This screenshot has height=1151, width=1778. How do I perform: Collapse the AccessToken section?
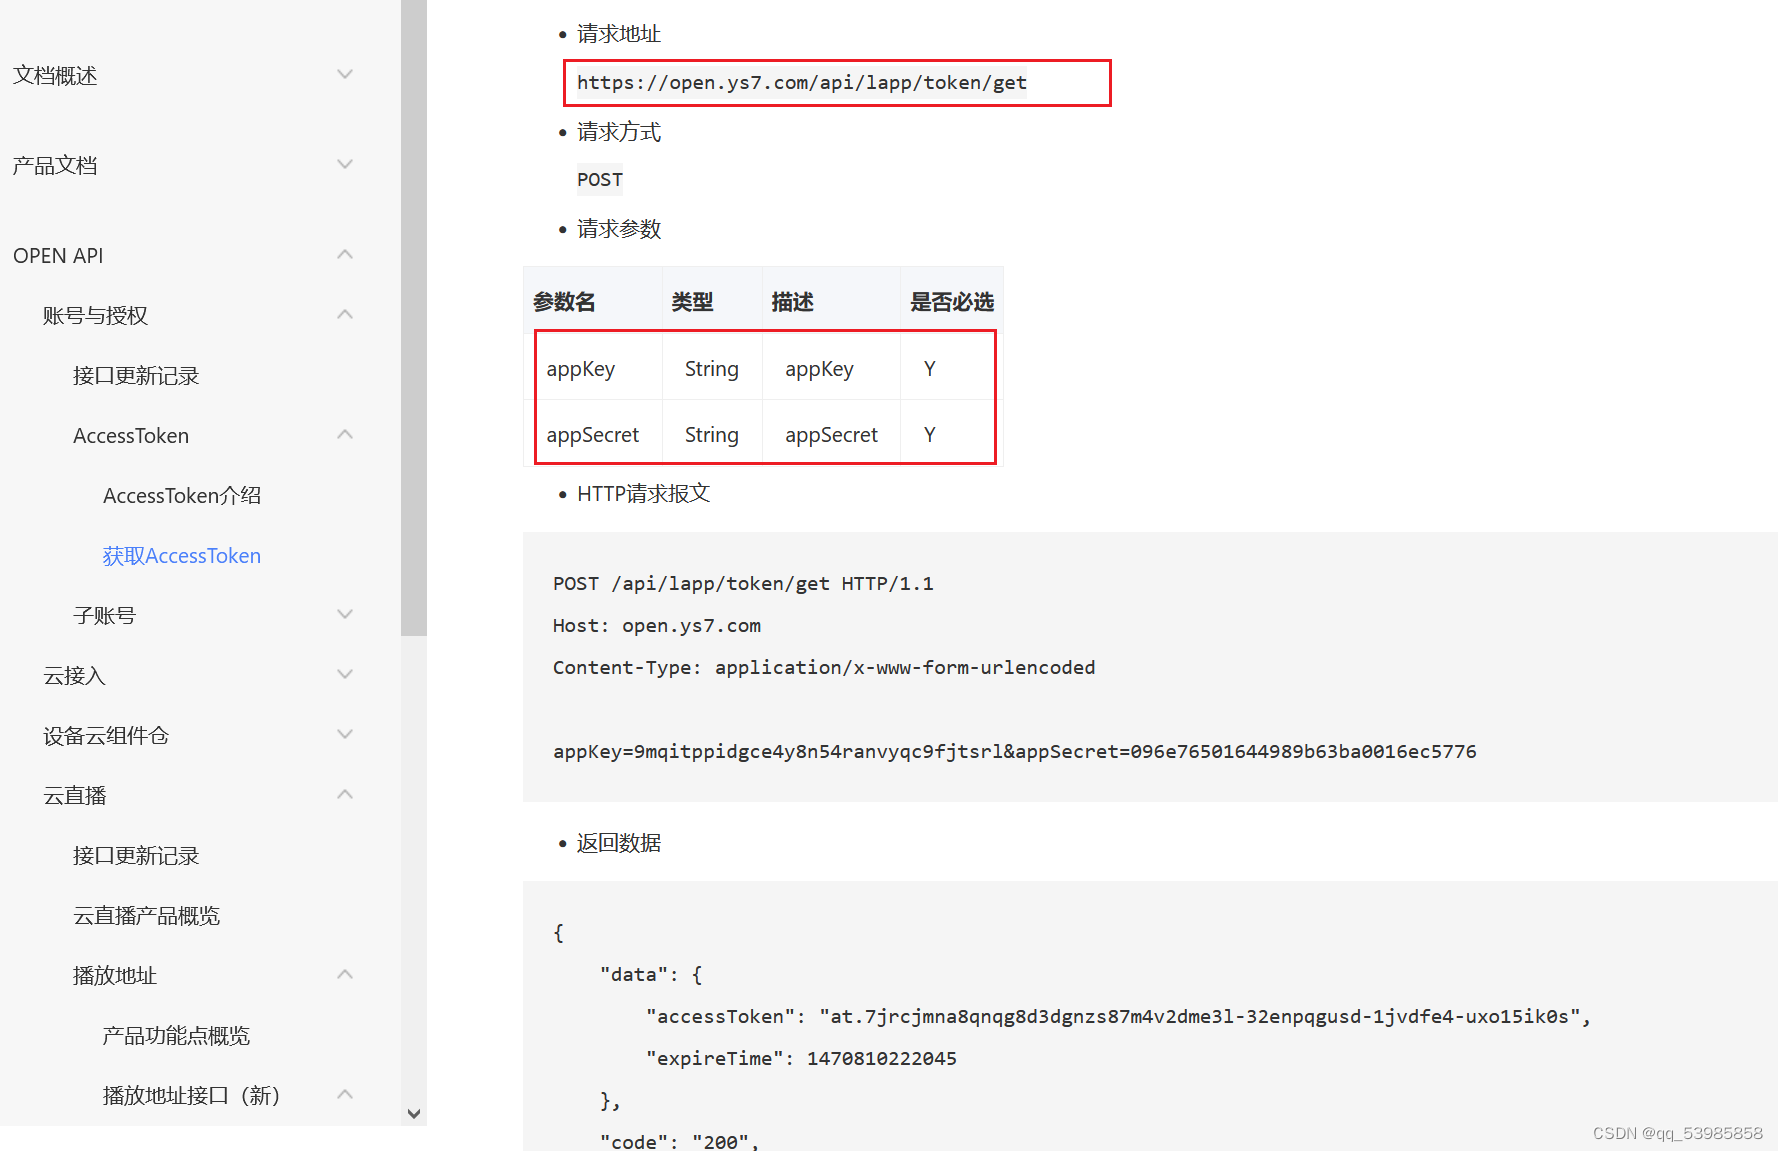(345, 434)
